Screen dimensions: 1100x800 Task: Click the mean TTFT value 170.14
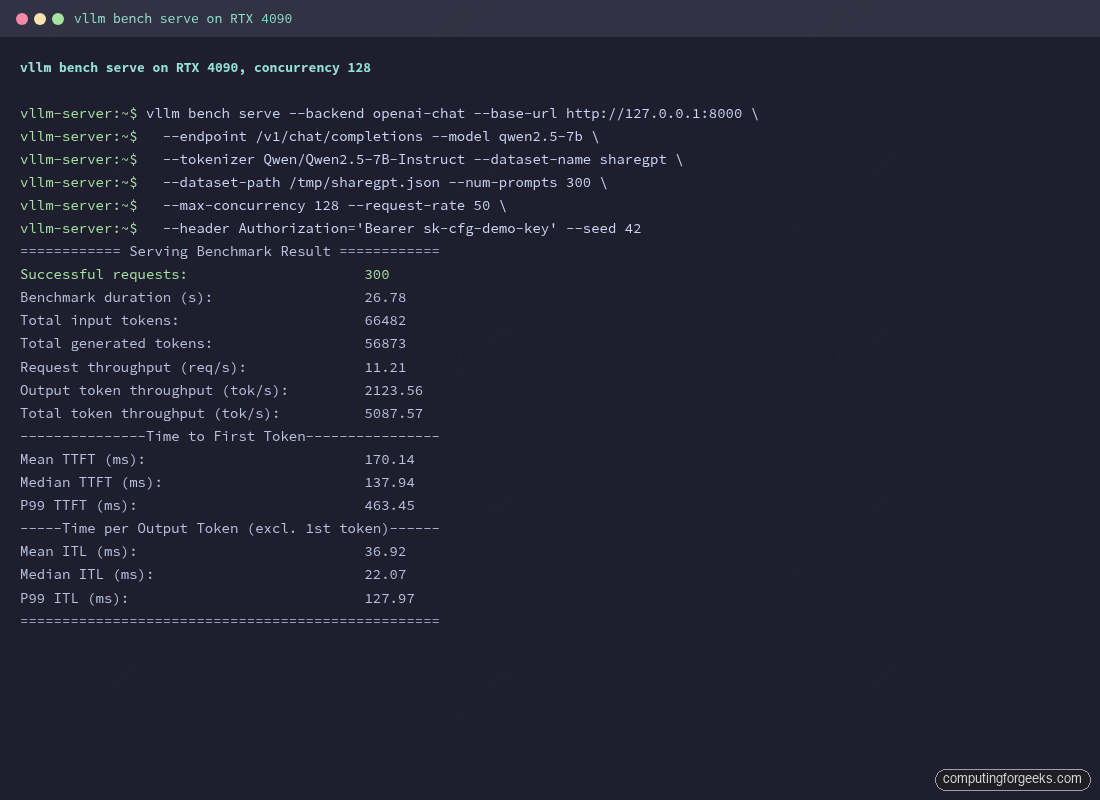(x=389, y=460)
